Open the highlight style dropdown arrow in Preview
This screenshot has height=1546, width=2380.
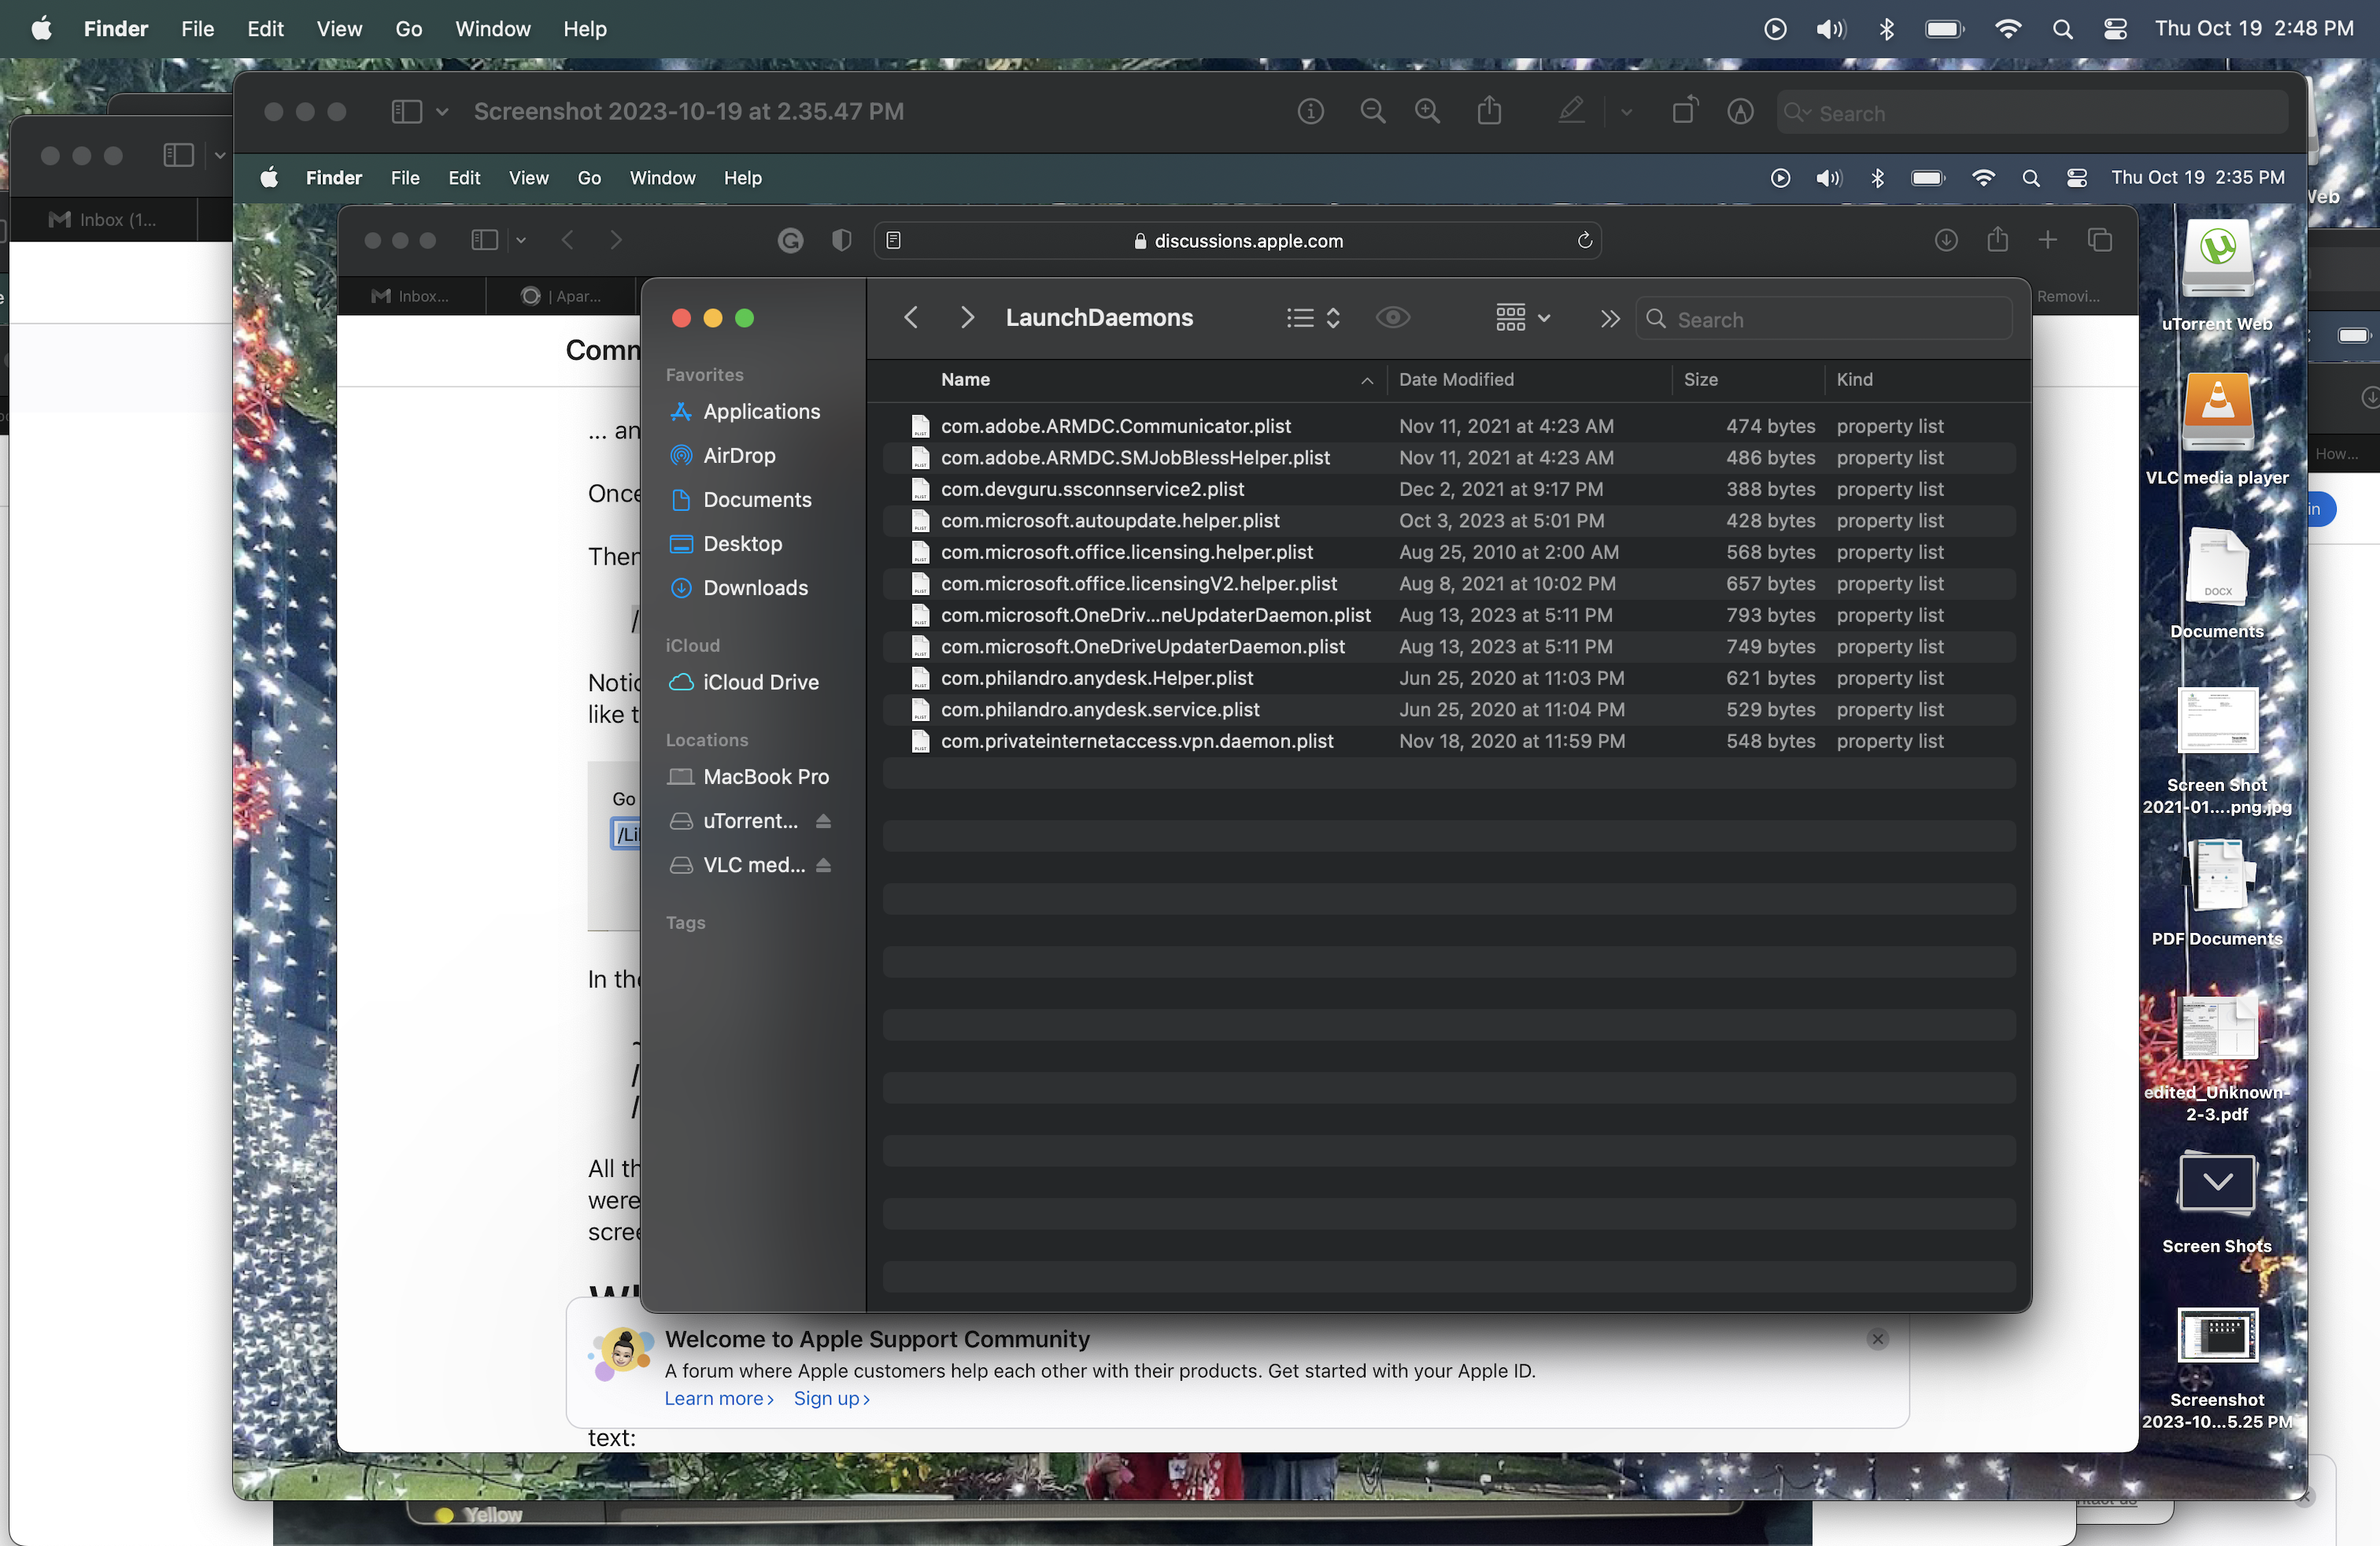click(1626, 112)
